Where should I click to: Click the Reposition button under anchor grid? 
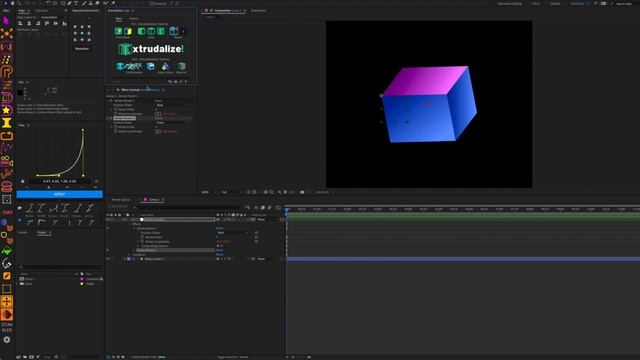coord(82,49)
